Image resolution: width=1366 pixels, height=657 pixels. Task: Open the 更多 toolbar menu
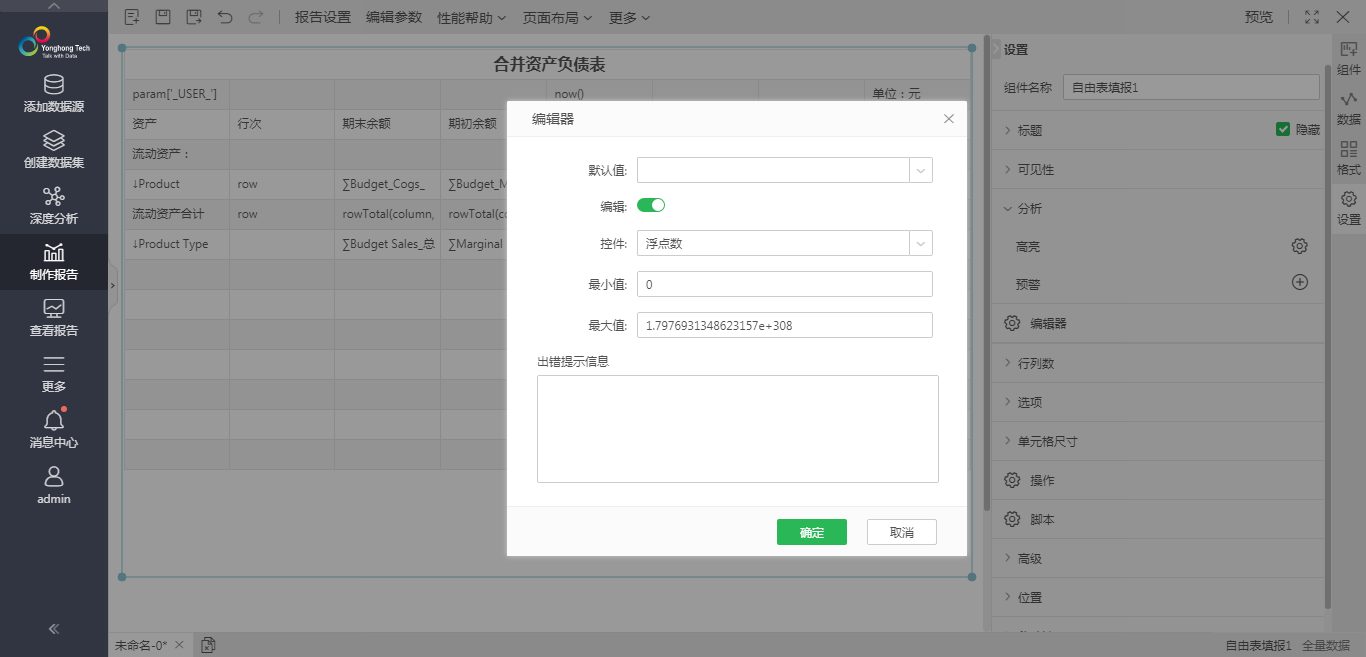click(629, 17)
